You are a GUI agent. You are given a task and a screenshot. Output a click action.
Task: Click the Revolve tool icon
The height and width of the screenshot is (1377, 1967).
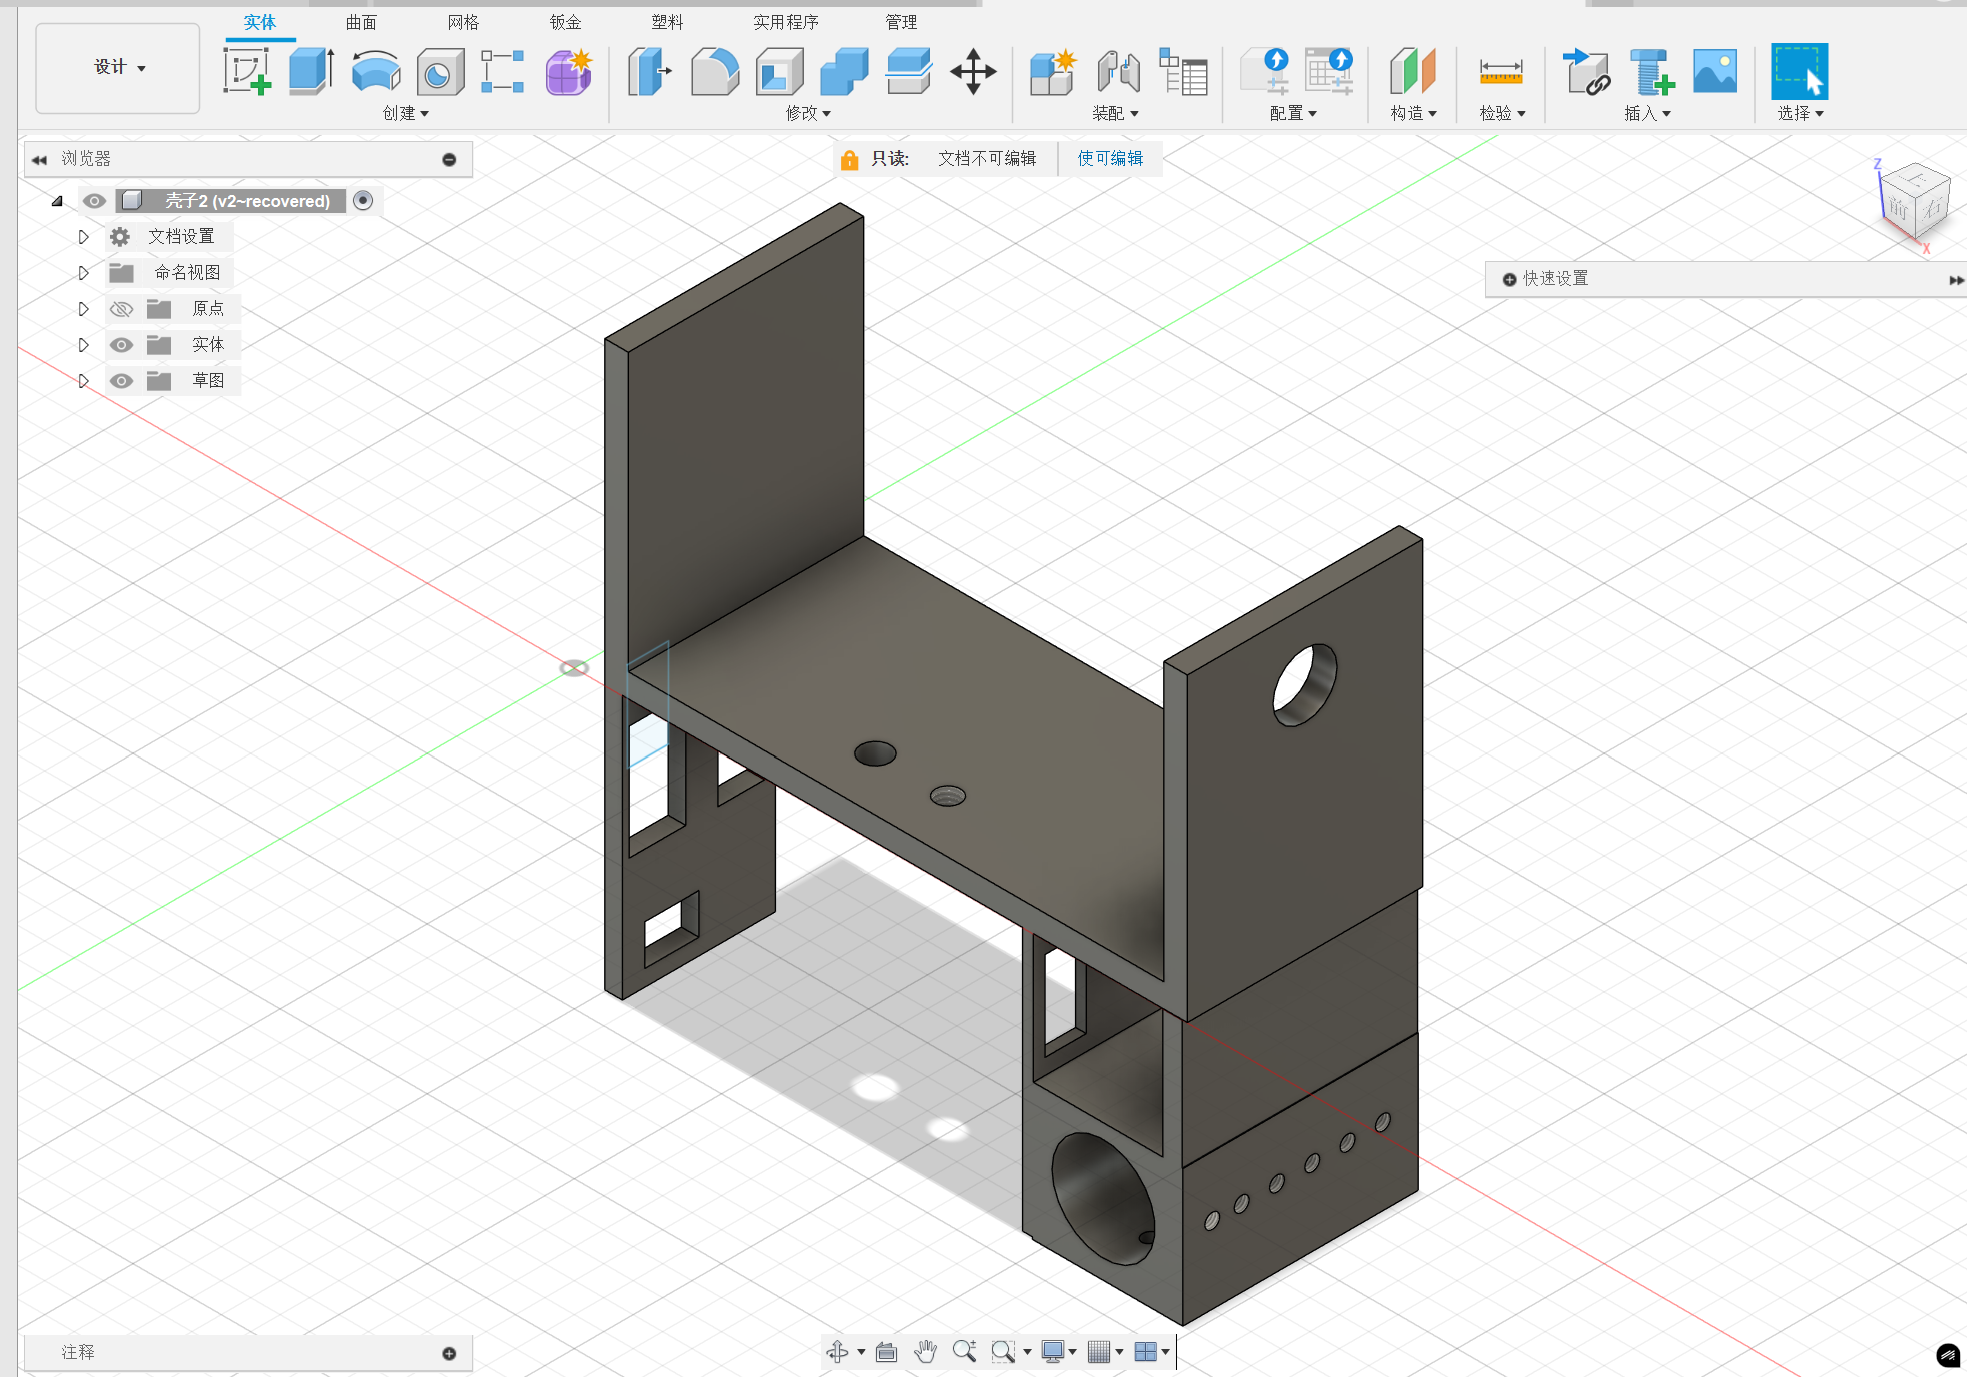click(375, 71)
